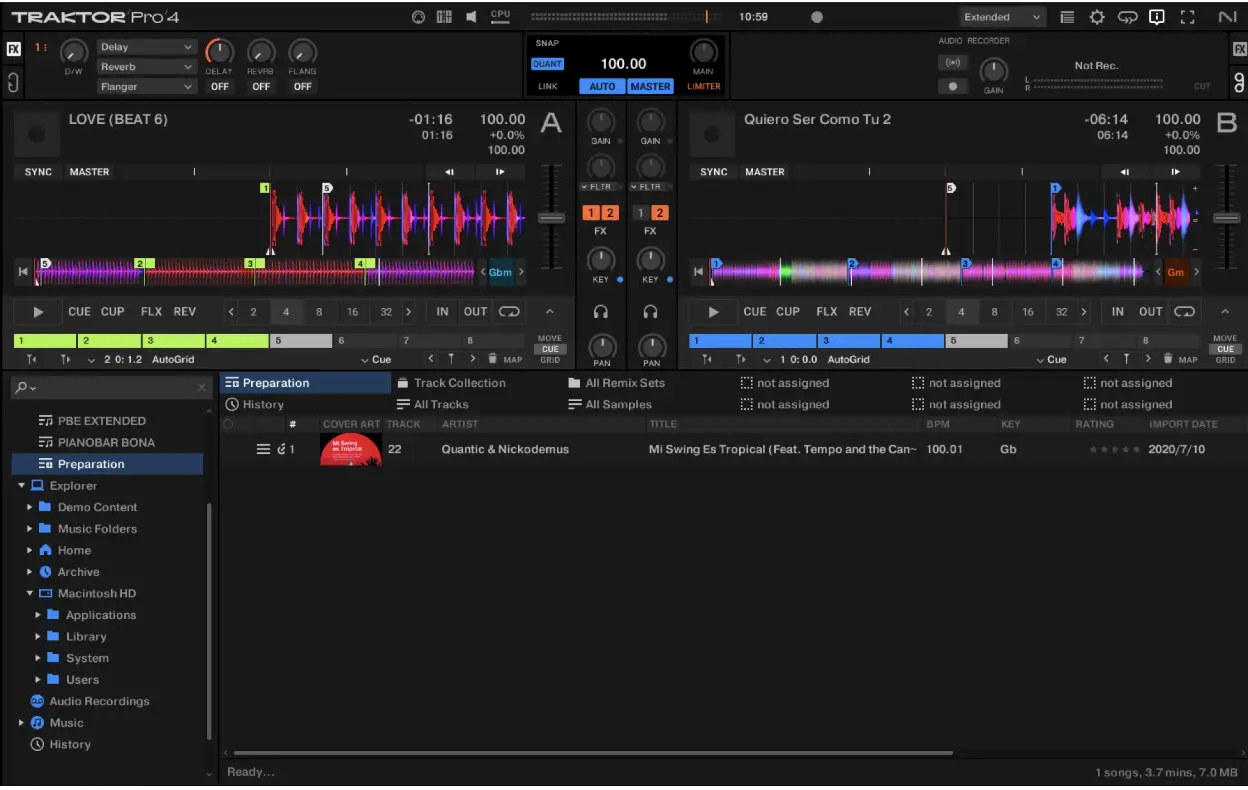The height and width of the screenshot is (790, 1248).
Task: Click the MIDI controller indicator icon
Action: [418, 17]
